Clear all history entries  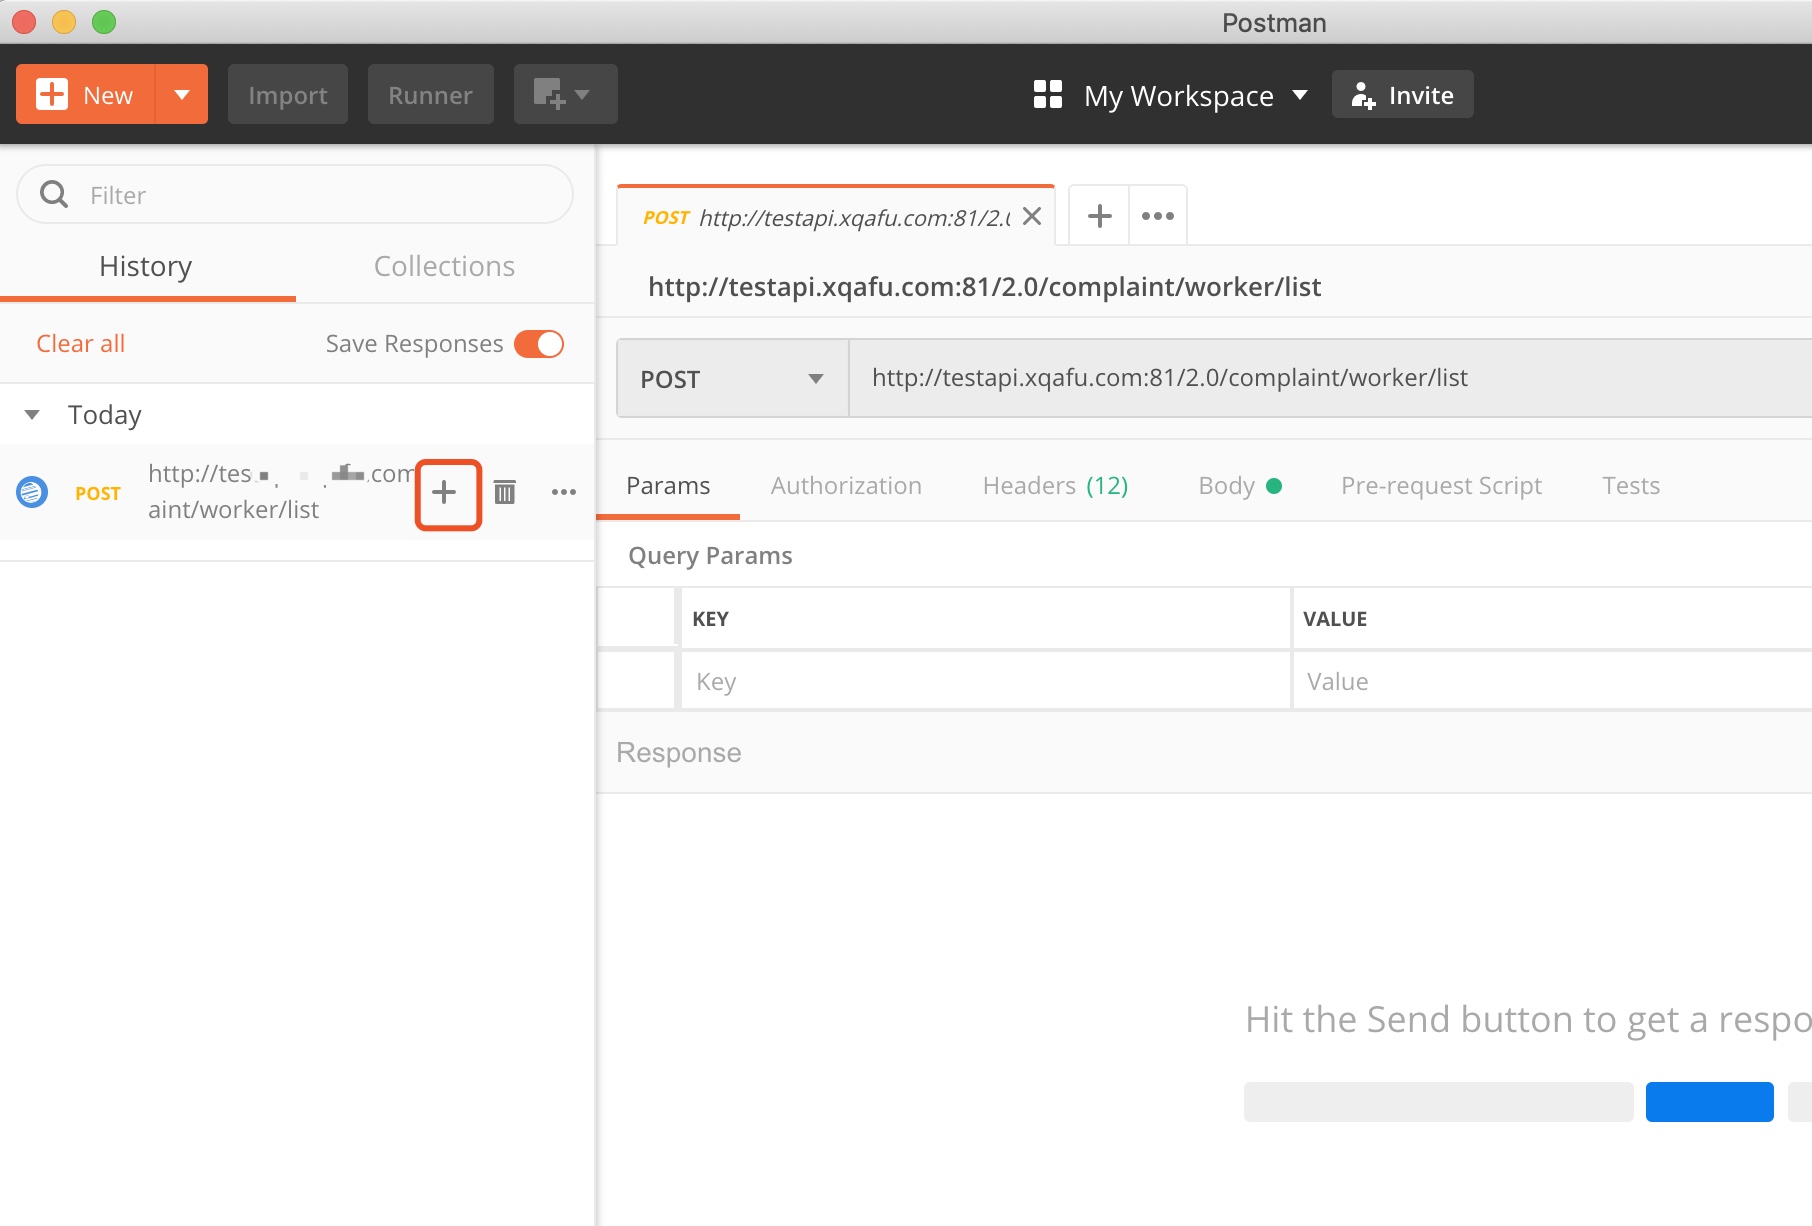click(x=81, y=343)
